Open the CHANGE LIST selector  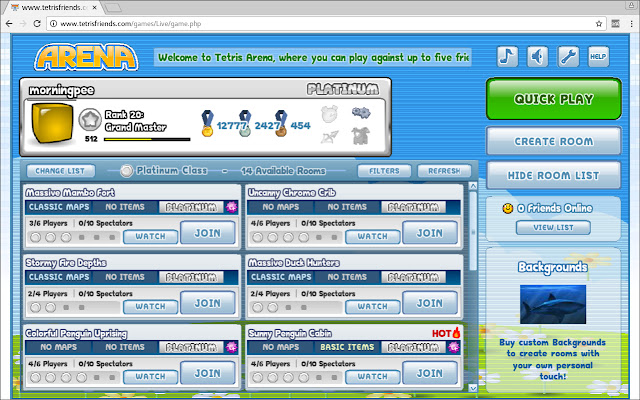pyautogui.click(x=60, y=171)
